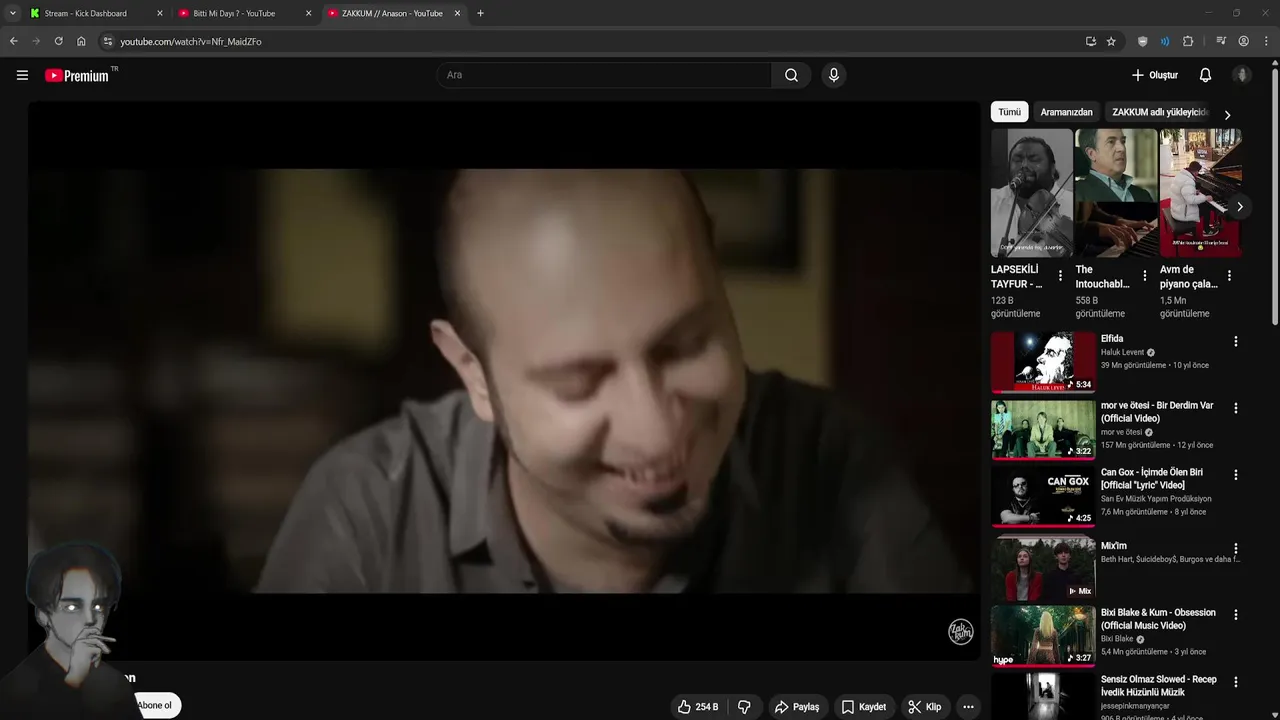The image size is (1280, 720).
Task: Click the install app icon in address bar
Action: click(x=1090, y=41)
